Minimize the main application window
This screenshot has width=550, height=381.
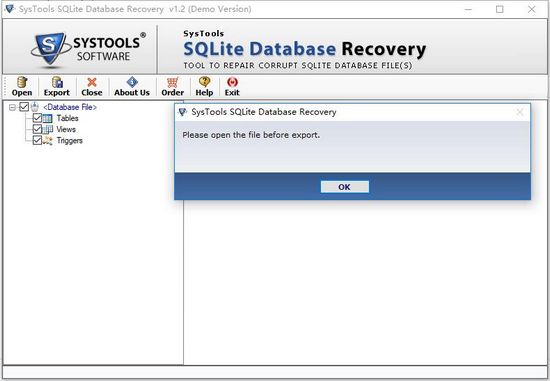[x=468, y=9]
